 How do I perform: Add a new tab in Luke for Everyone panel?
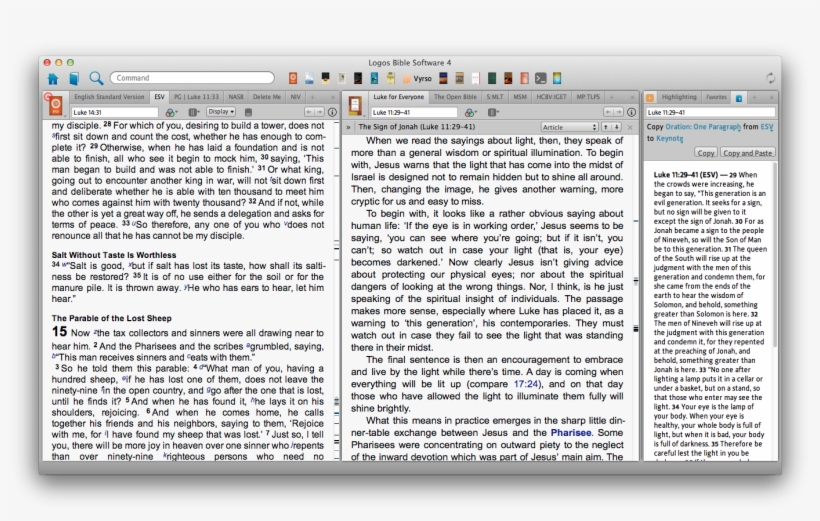(x=612, y=97)
